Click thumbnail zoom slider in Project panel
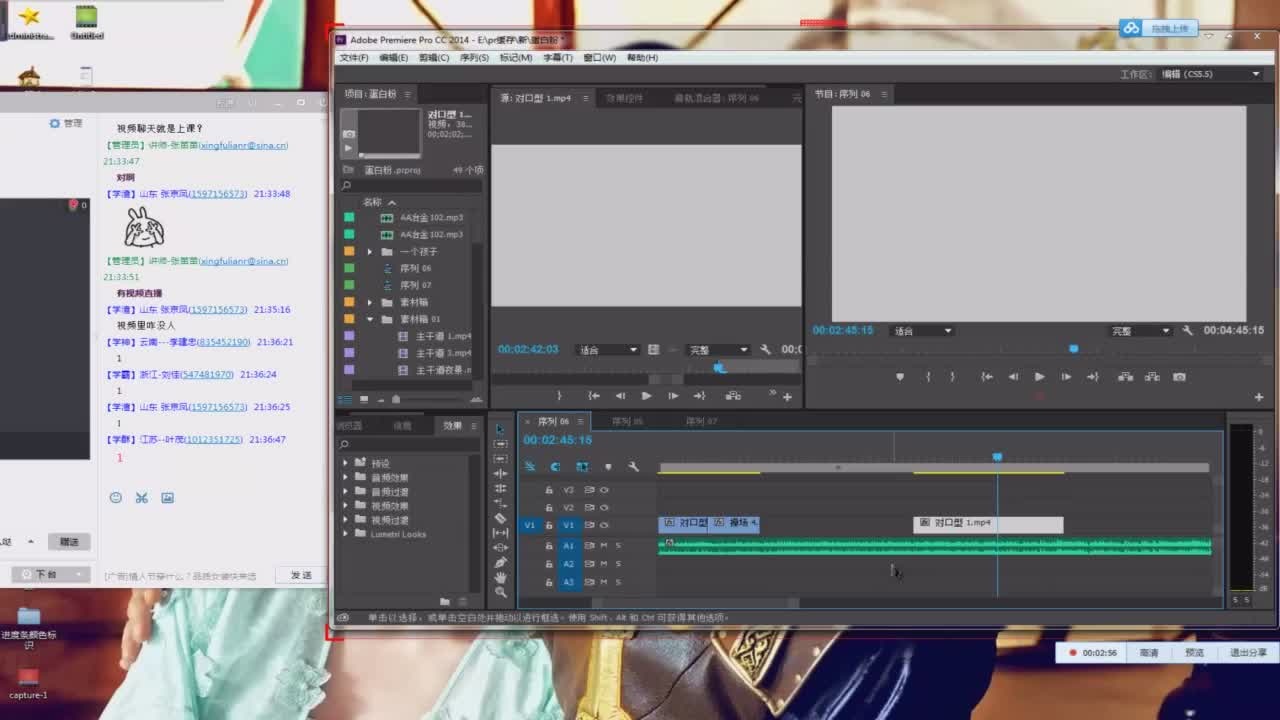 396,399
